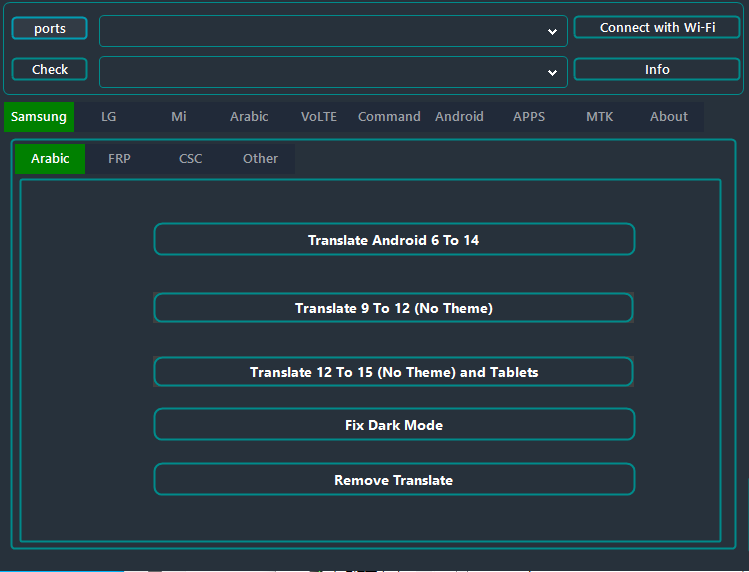The height and width of the screenshot is (572, 749).
Task: Switch to the CSC sub-tab
Action: (x=190, y=159)
